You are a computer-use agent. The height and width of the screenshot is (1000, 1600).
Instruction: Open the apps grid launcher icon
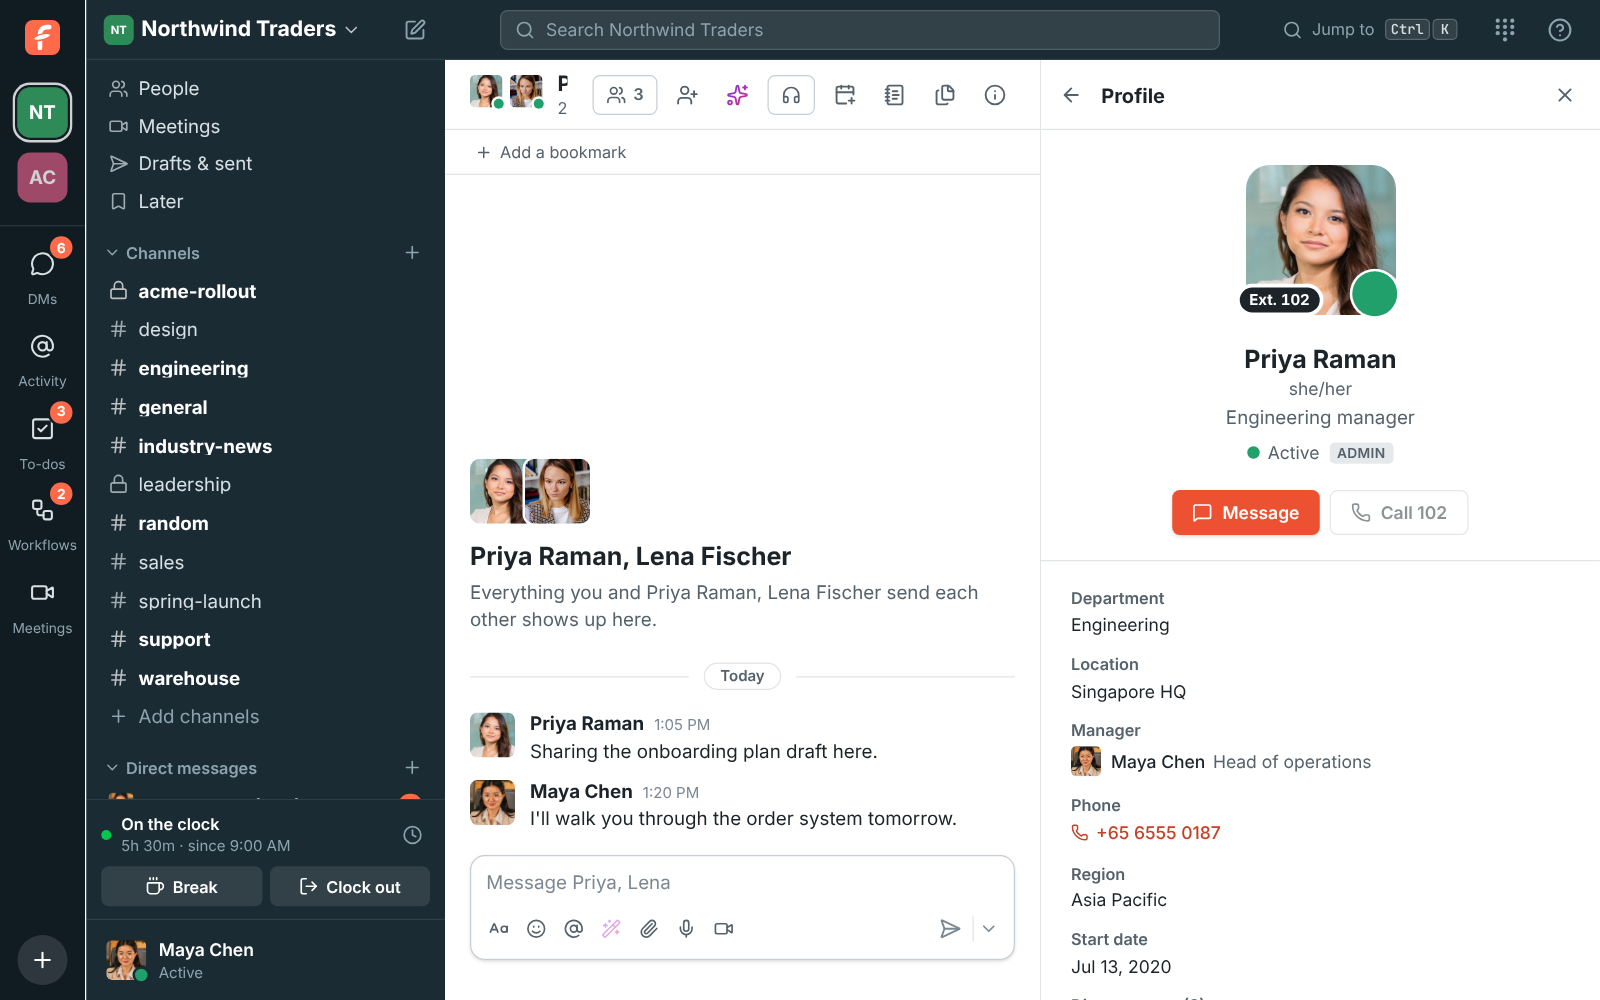1505,30
